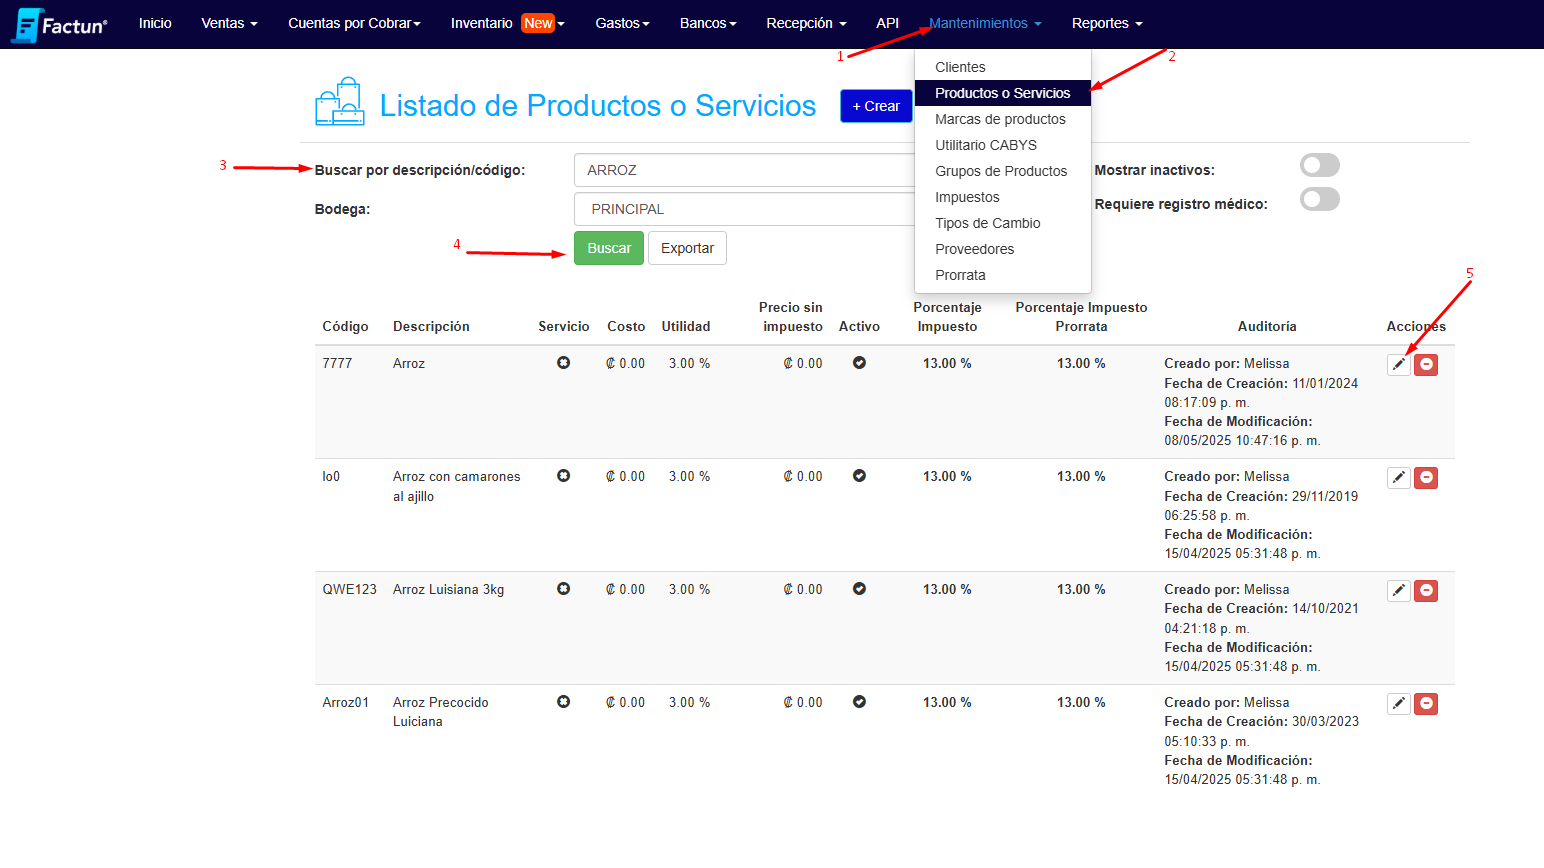Image resolution: width=1544 pixels, height=868 pixels.
Task: Click service status icon for Arroz con camarones
Action: click(x=564, y=476)
